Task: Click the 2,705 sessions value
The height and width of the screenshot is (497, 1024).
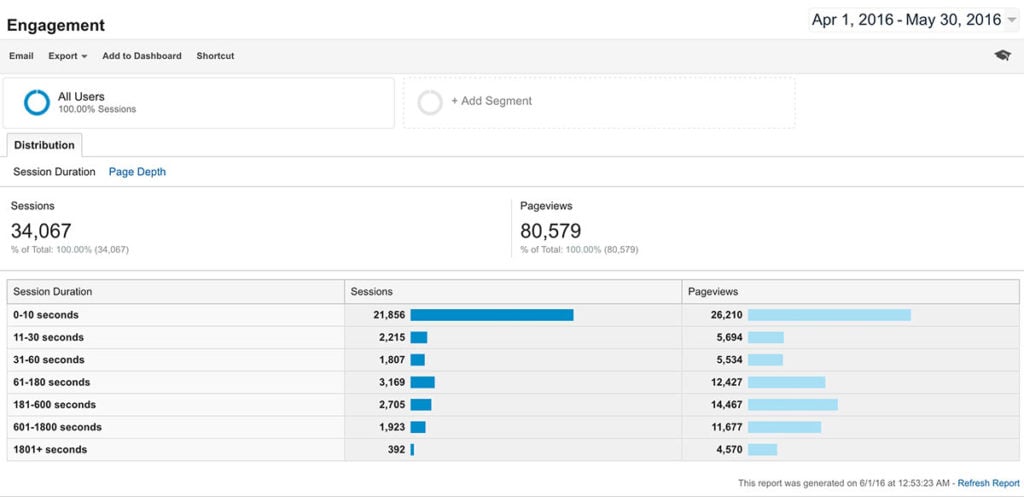Action: [392, 405]
